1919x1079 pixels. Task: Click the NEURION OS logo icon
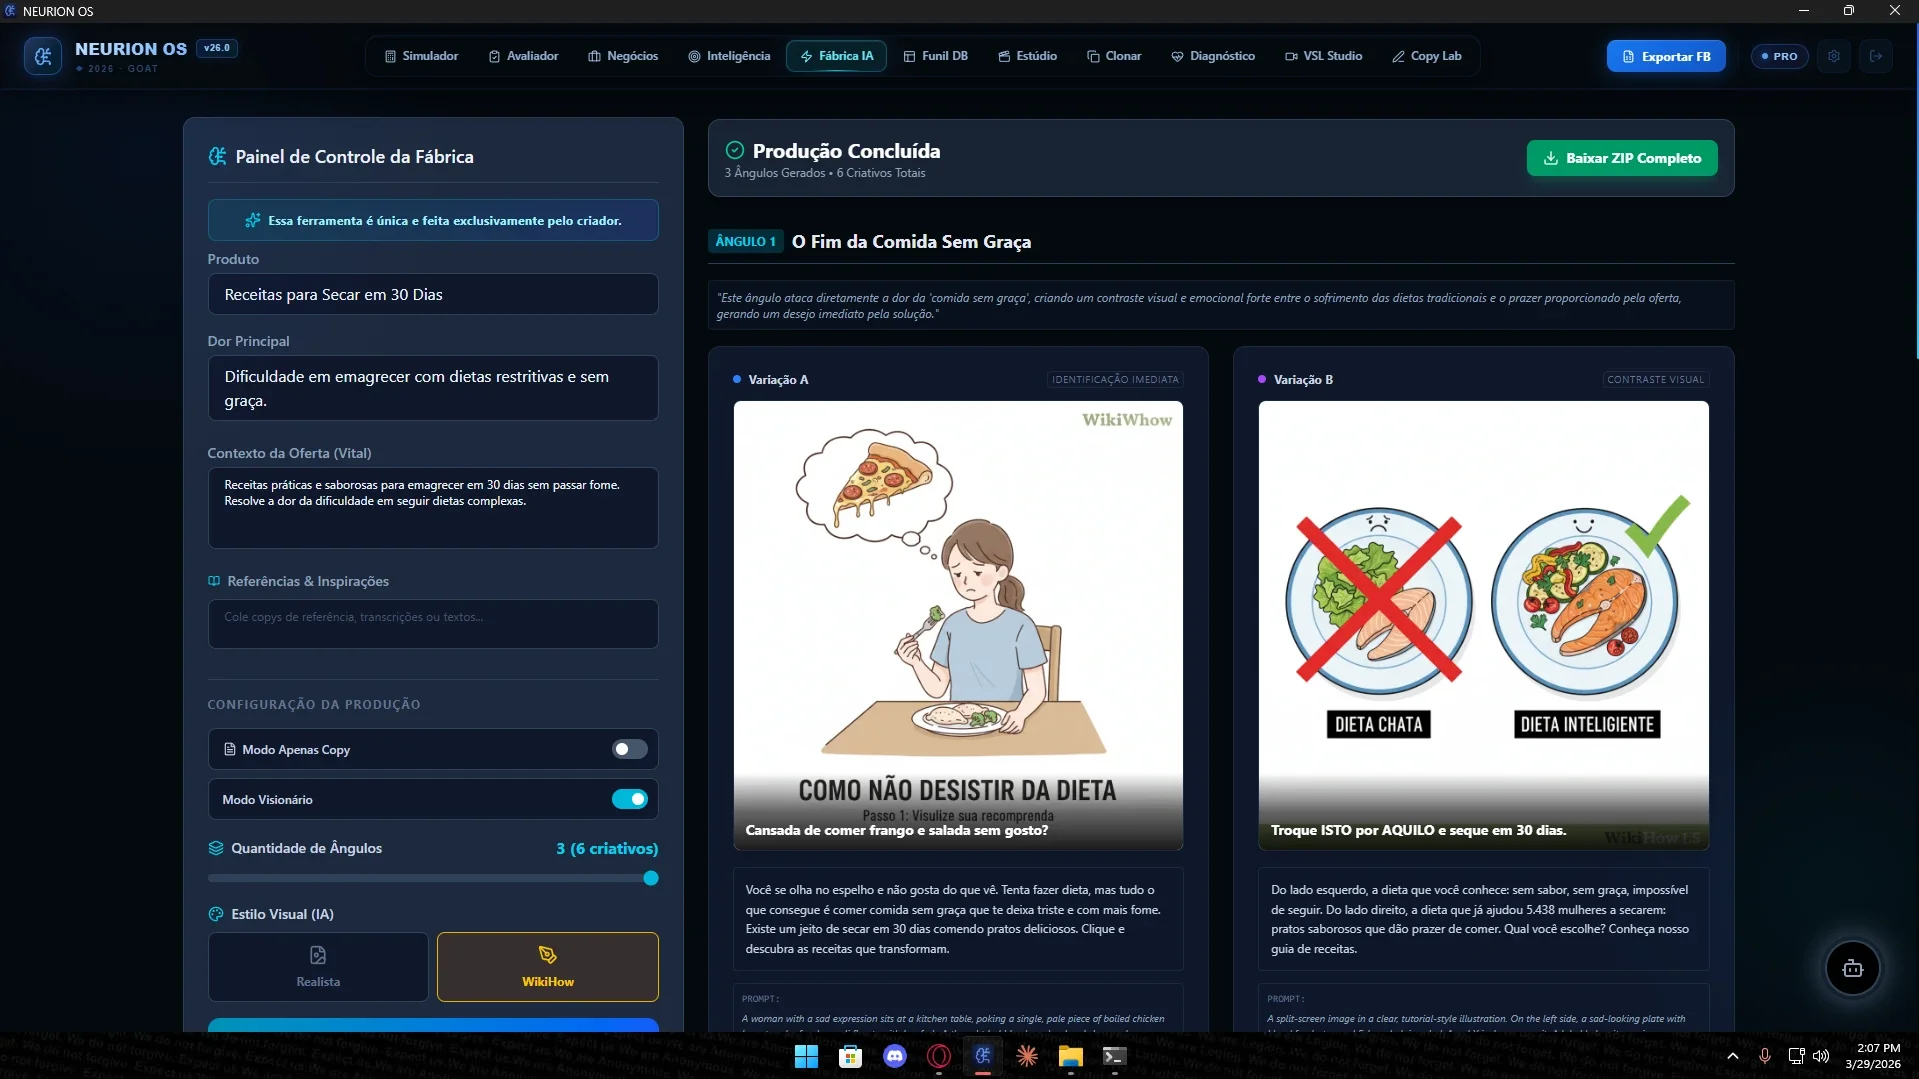coord(43,56)
